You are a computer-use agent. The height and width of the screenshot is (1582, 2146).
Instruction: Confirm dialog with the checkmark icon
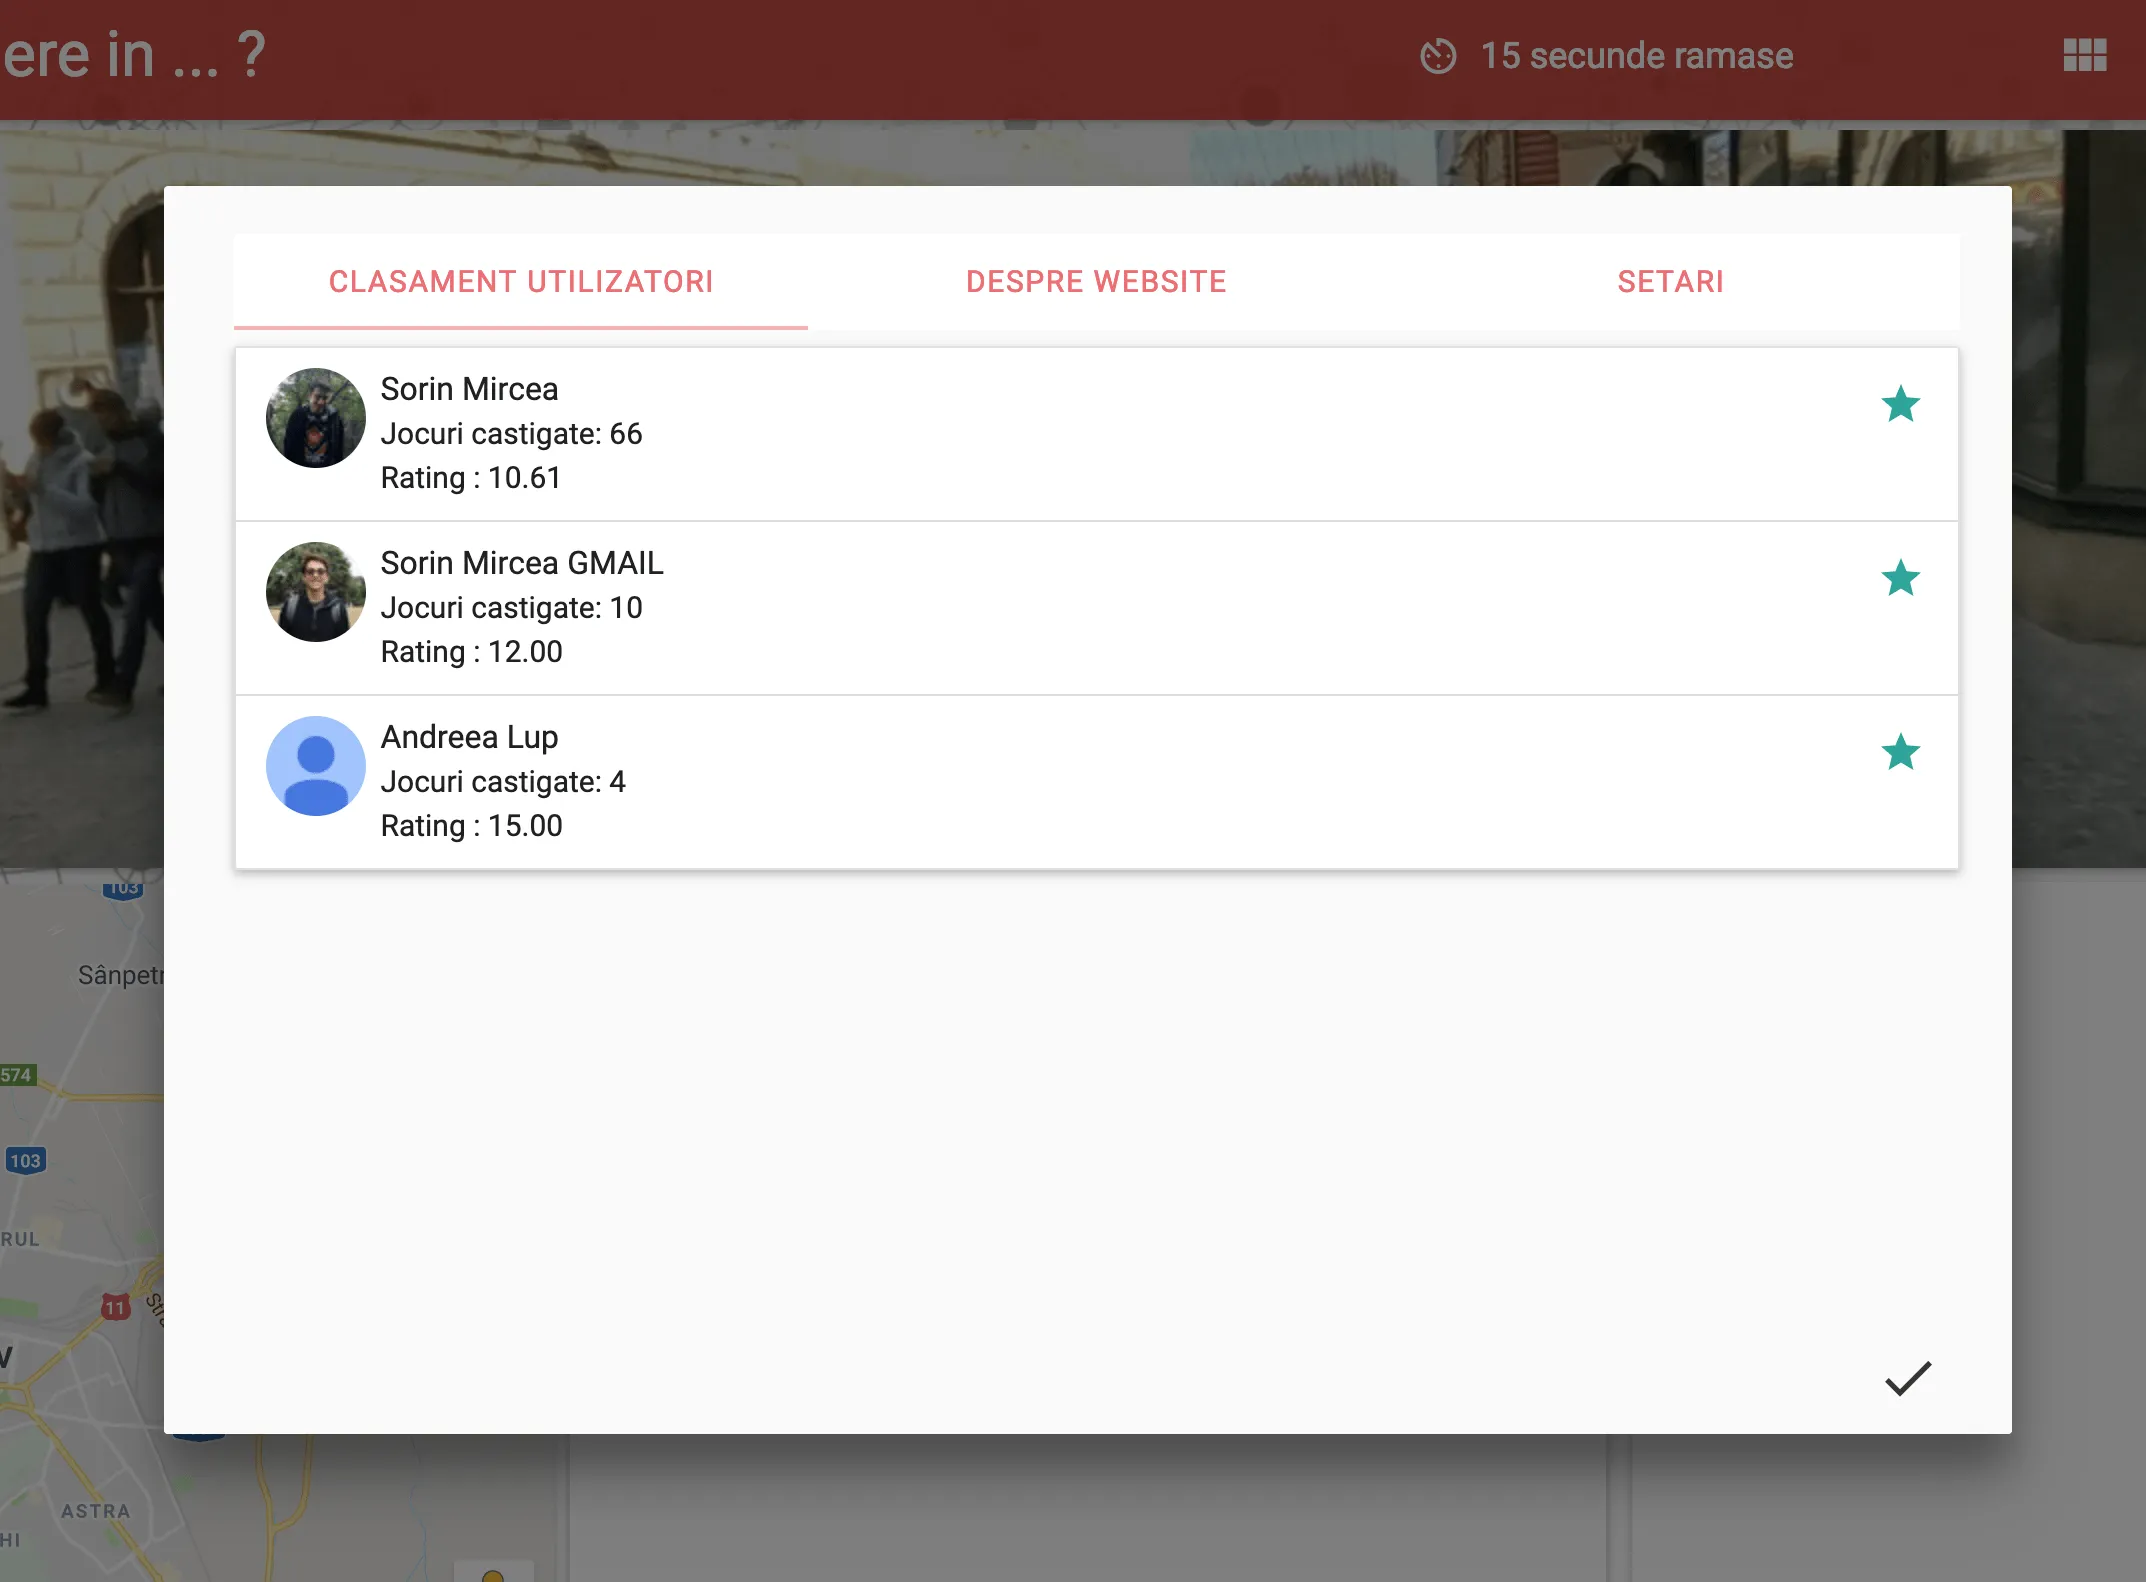(x=1907, y=1379)
